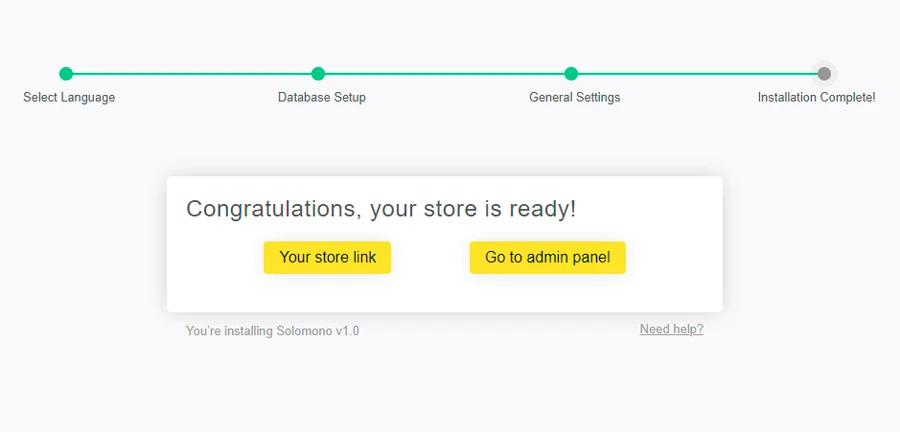Select the 'Installation Complete!' step label

tap(816, 98)
